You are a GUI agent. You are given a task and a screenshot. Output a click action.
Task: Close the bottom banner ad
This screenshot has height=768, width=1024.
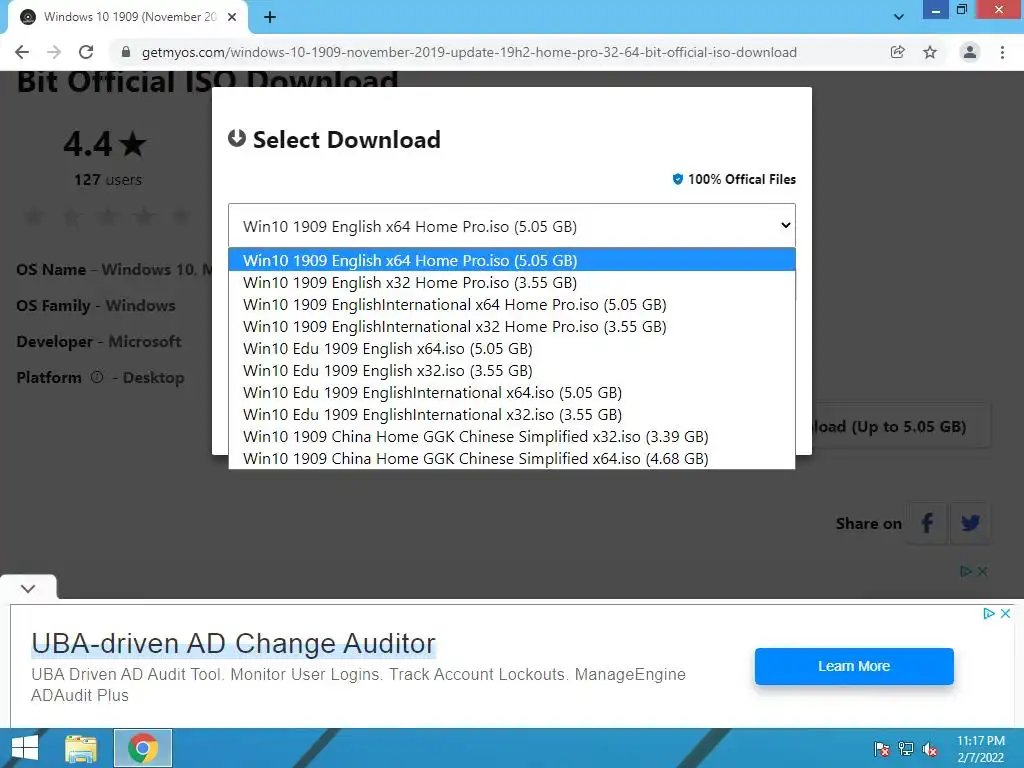pos(1006,613)
